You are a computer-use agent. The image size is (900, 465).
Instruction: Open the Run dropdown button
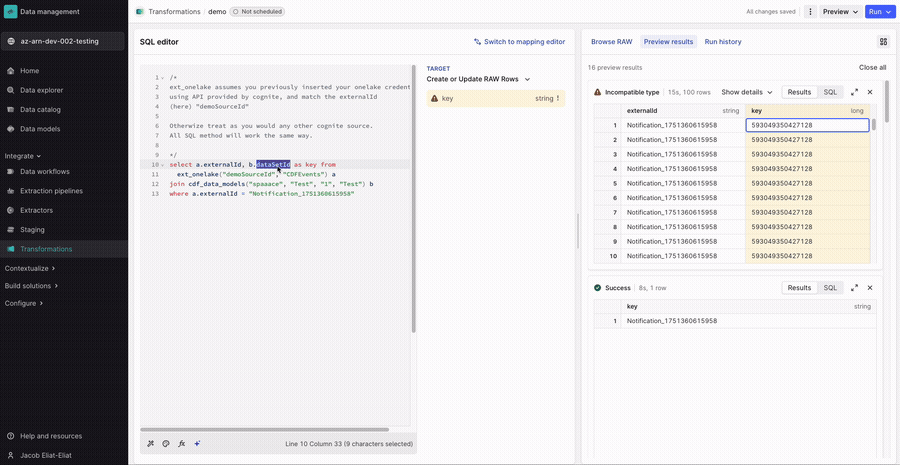point(880,11)
